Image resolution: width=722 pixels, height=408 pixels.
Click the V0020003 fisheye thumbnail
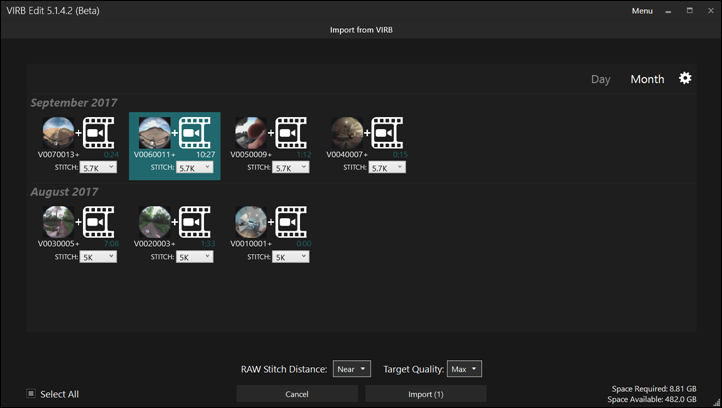click(x=155, y=222)
